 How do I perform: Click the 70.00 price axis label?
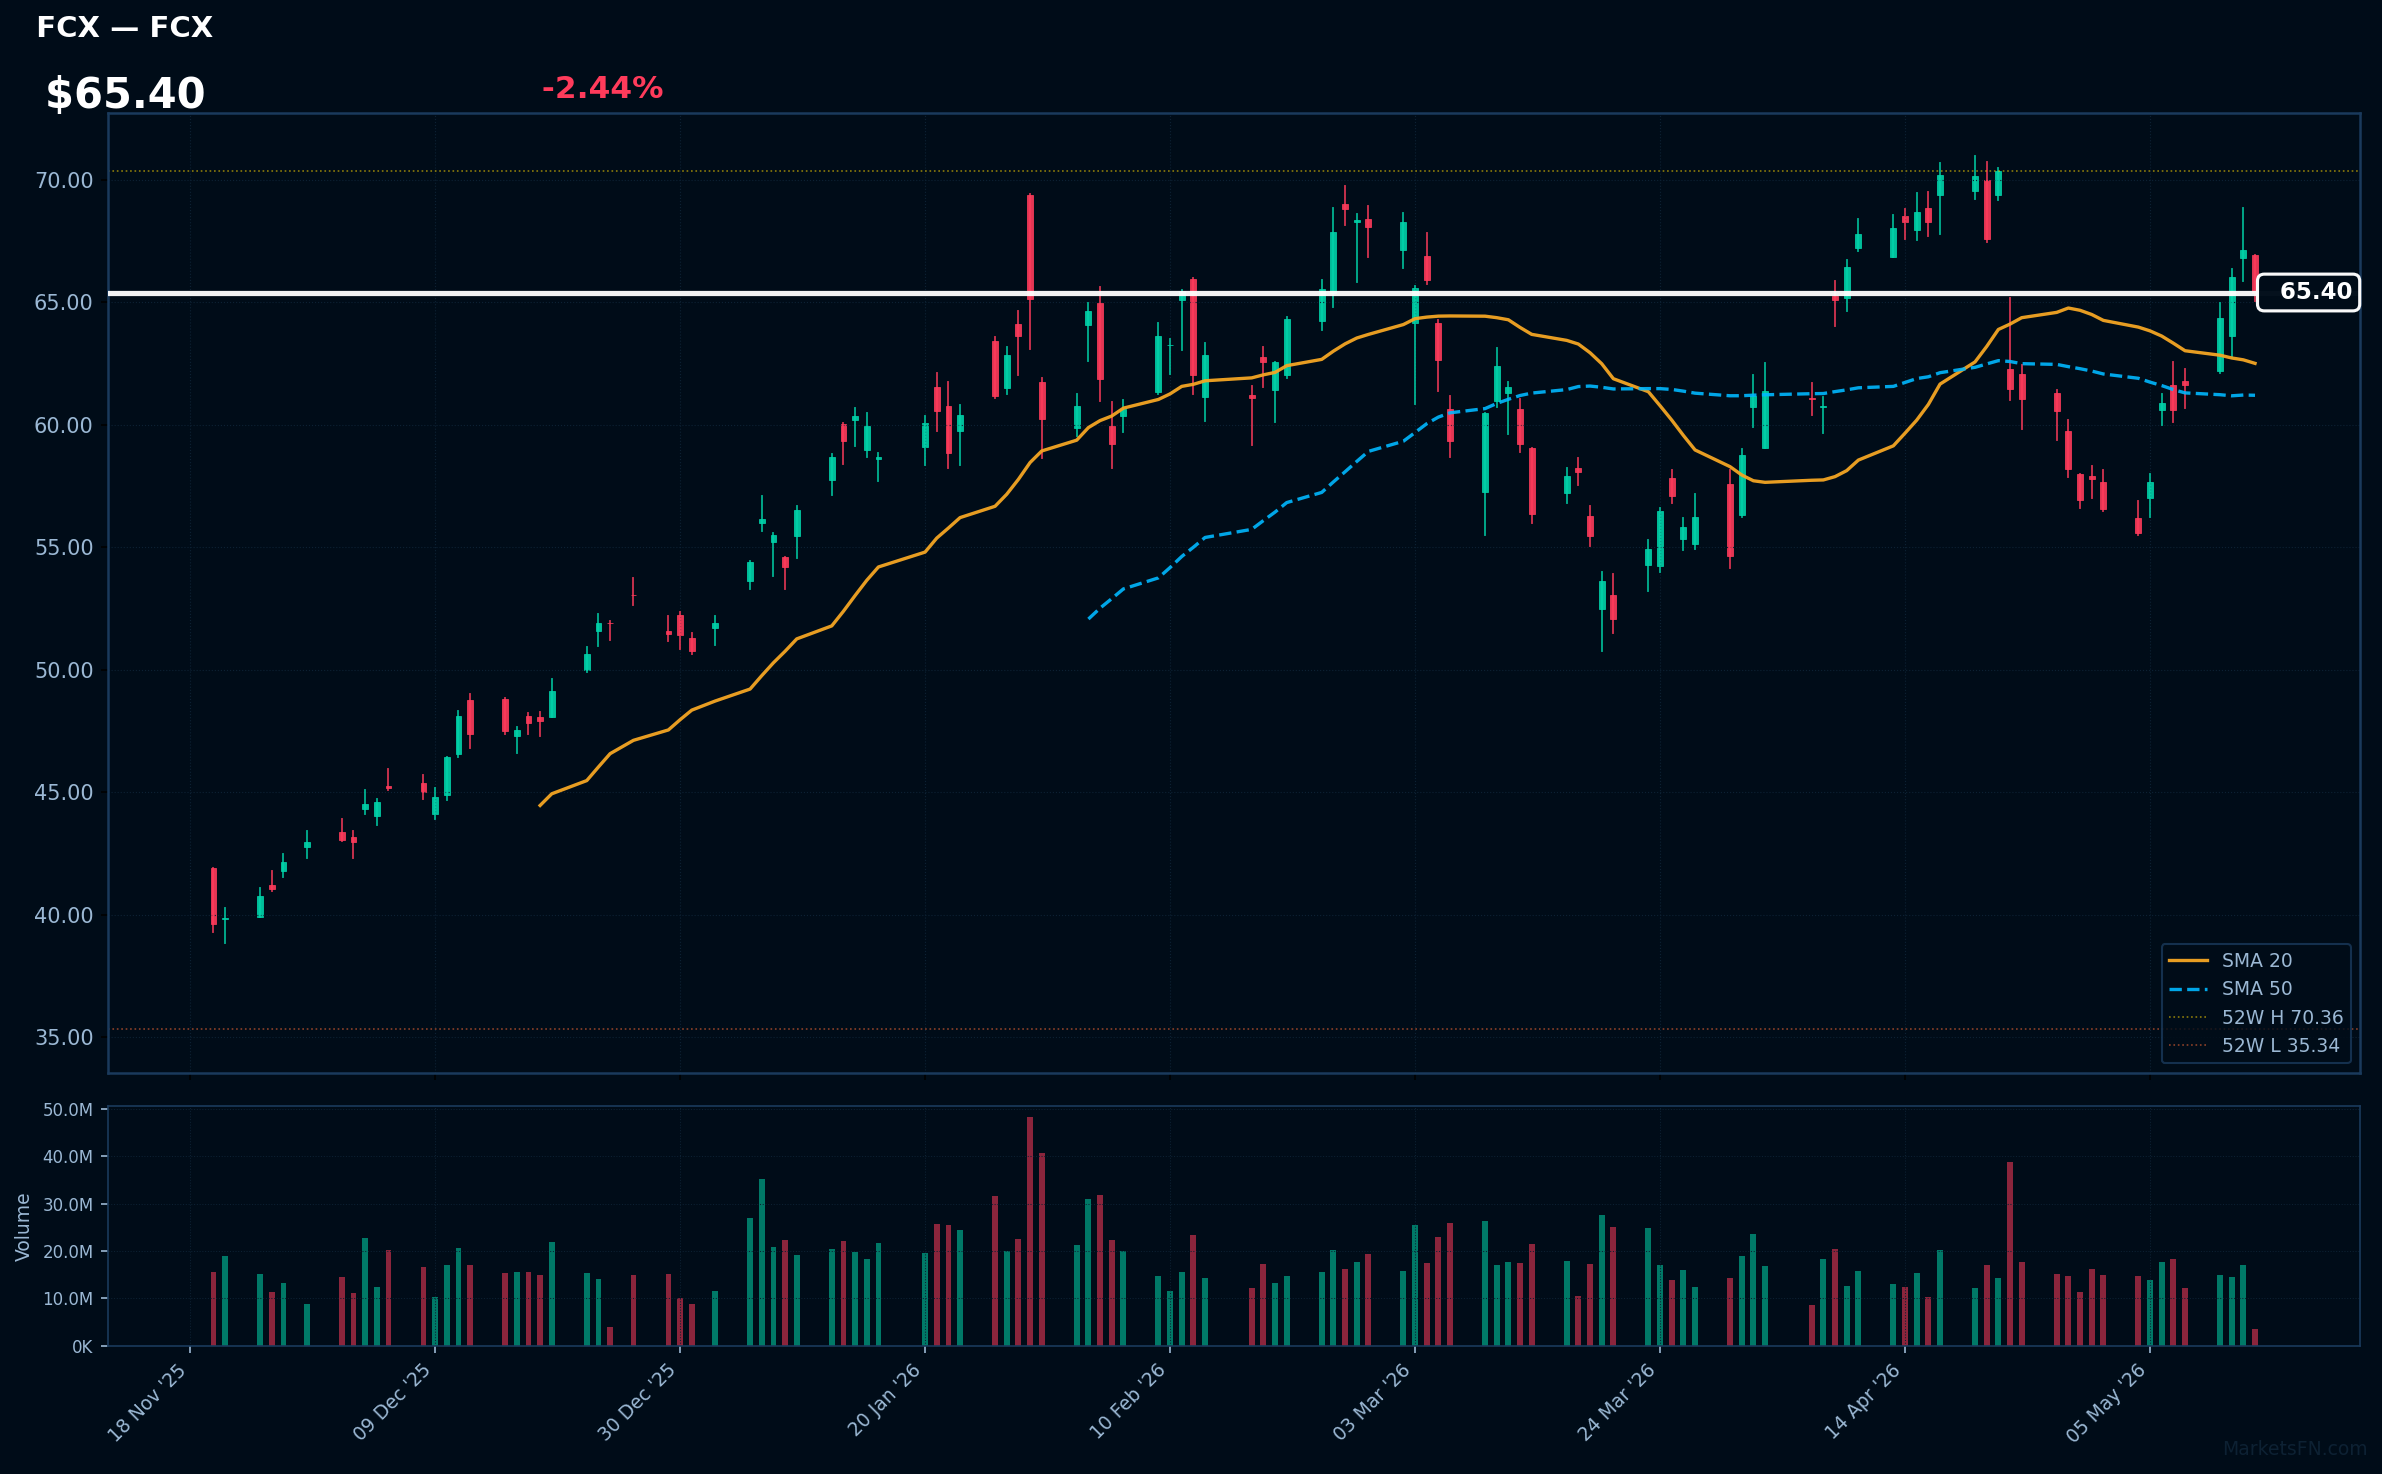64,181
